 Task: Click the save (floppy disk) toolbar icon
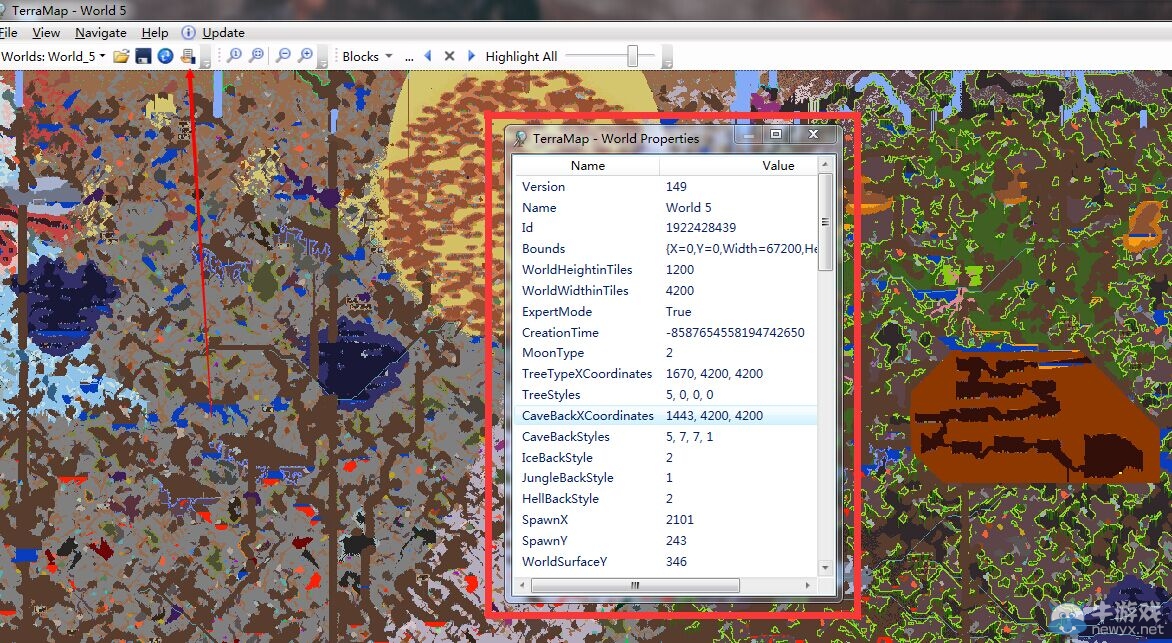144,56
